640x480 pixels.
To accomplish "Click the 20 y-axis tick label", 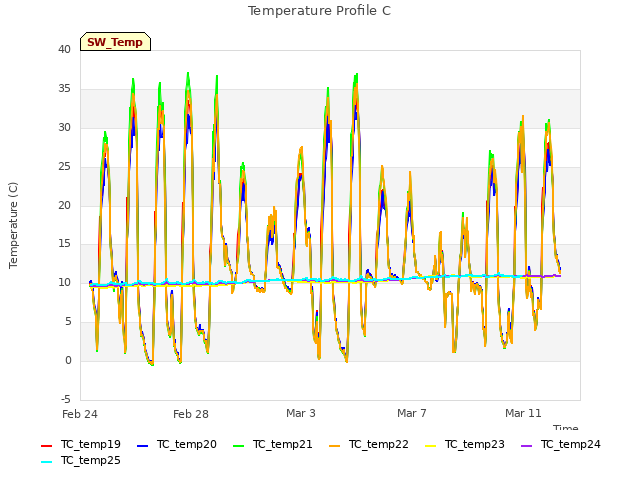I will [x=64, y=206].
